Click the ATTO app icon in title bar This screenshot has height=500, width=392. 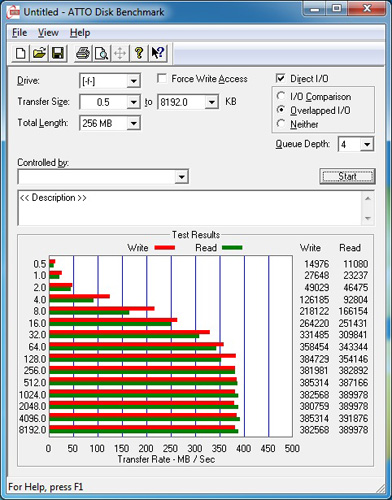[14, 12]
